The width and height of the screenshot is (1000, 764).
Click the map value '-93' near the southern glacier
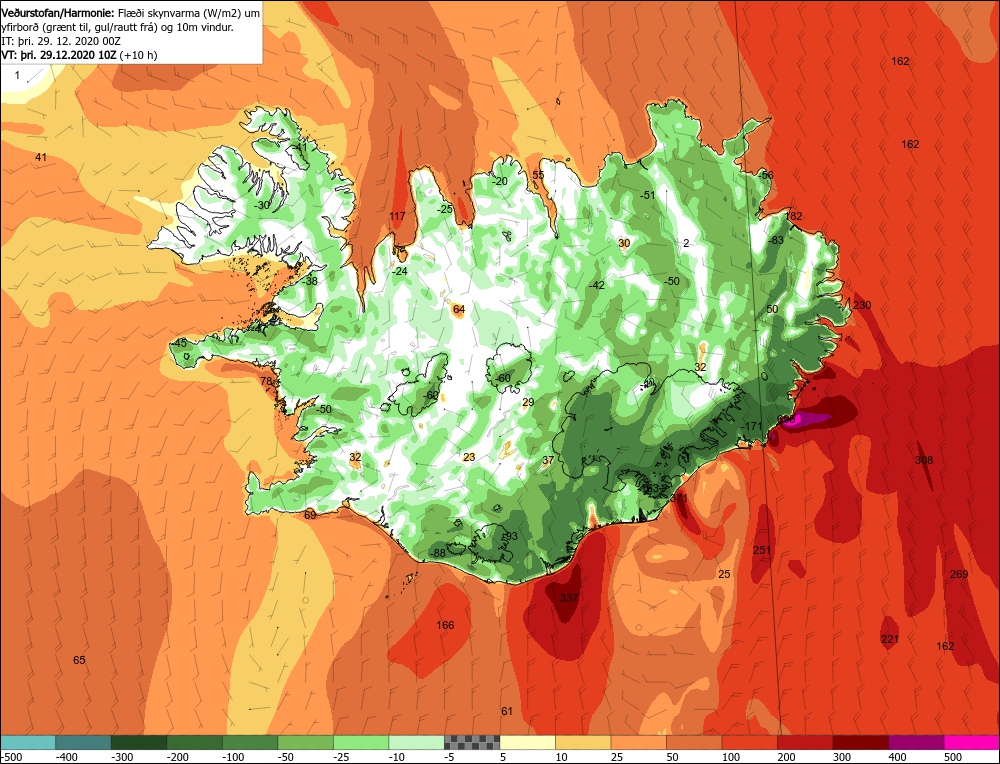510,536
